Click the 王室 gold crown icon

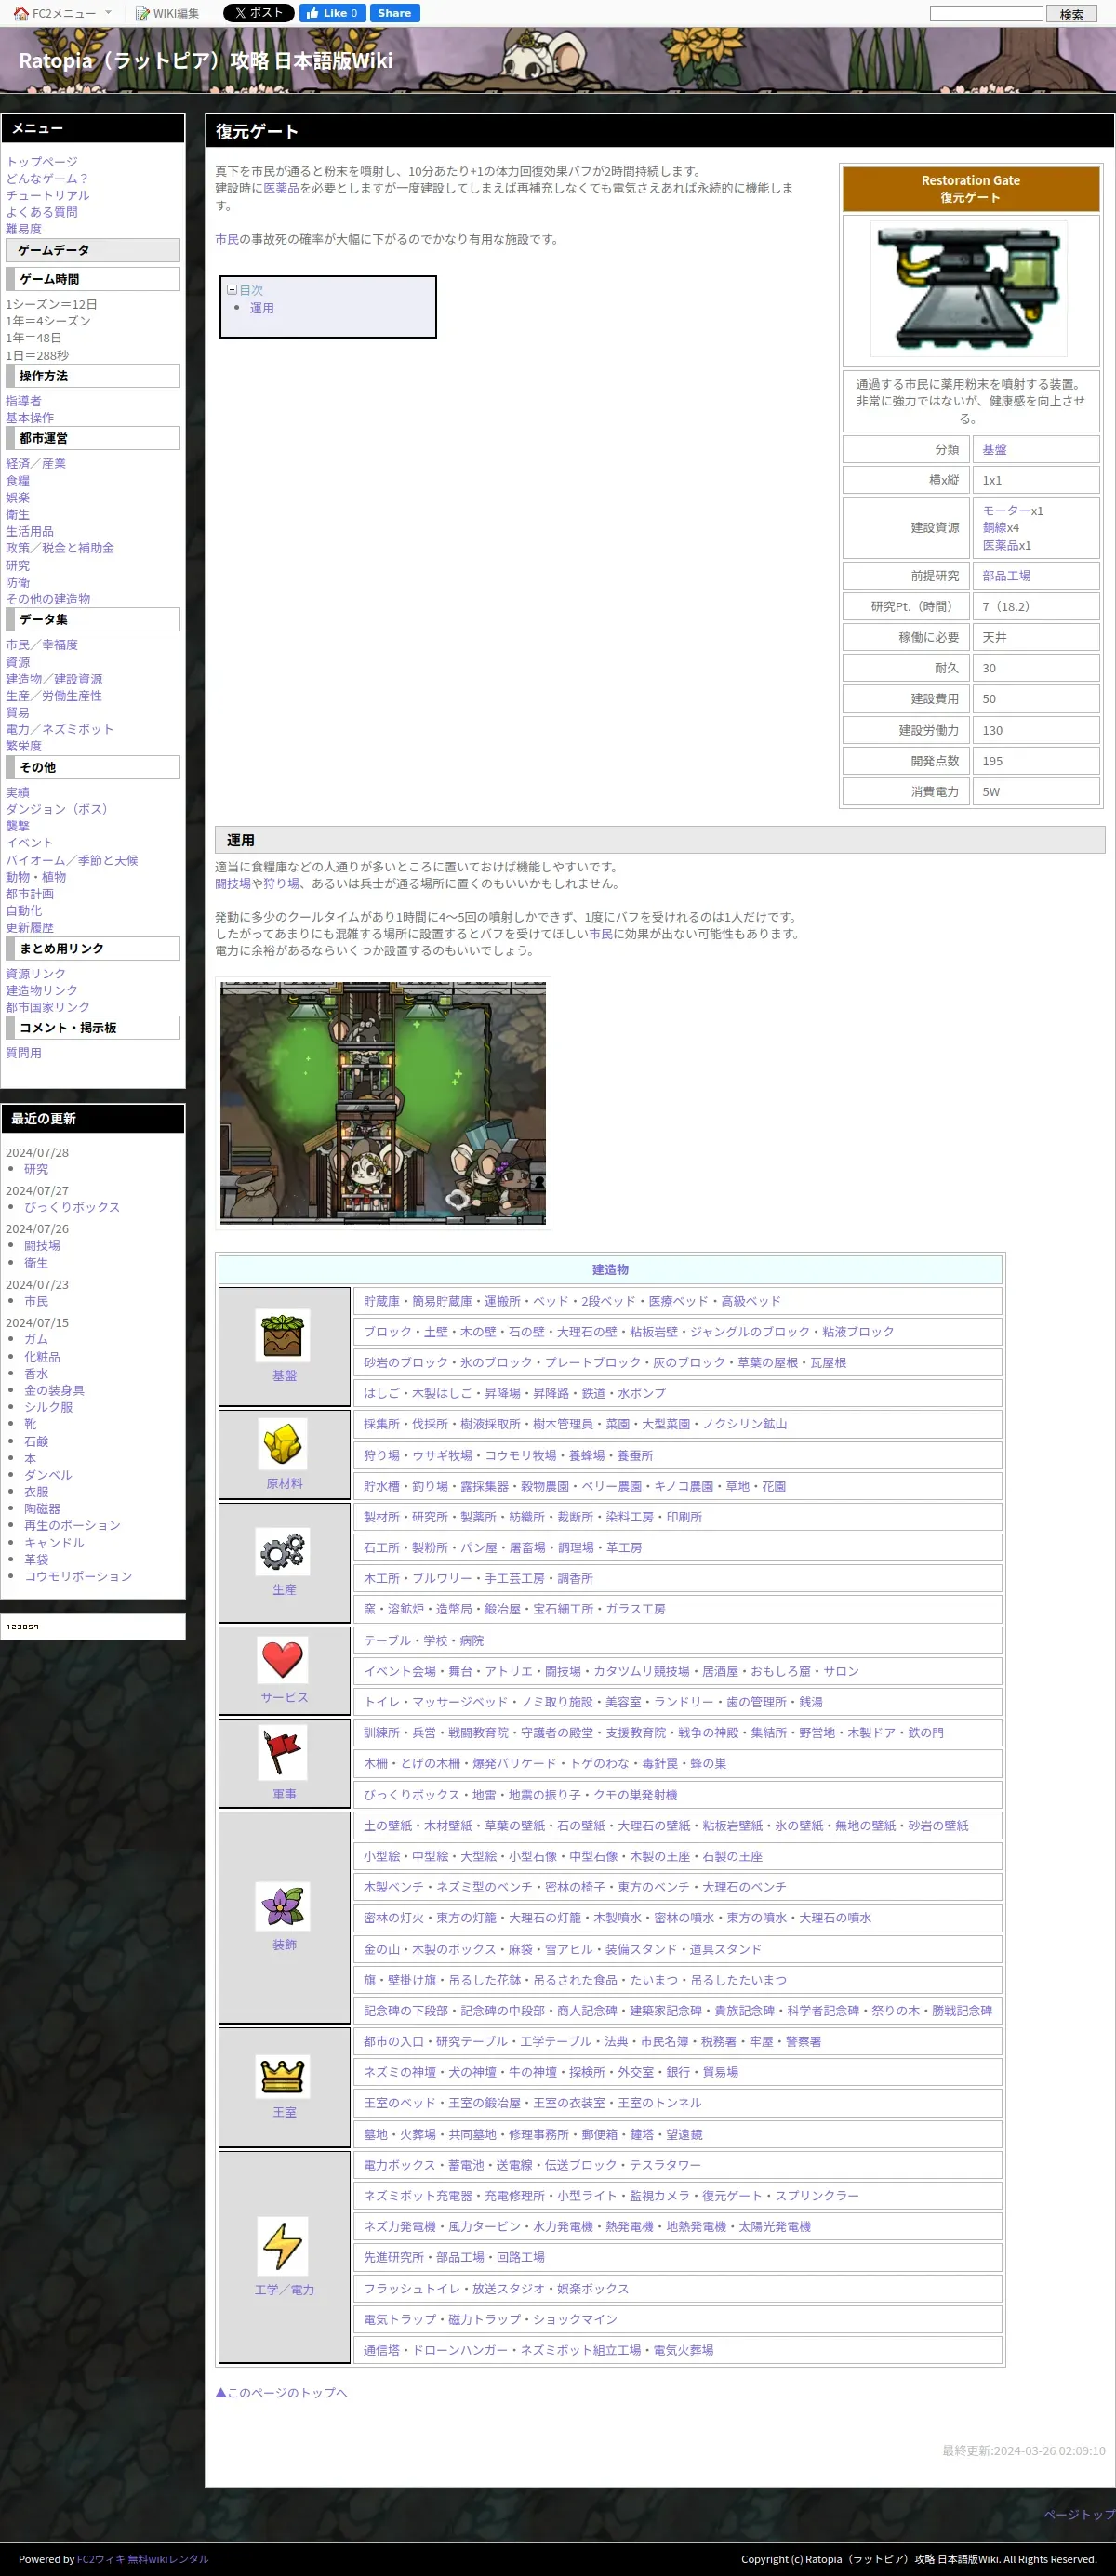(283, 2075)
